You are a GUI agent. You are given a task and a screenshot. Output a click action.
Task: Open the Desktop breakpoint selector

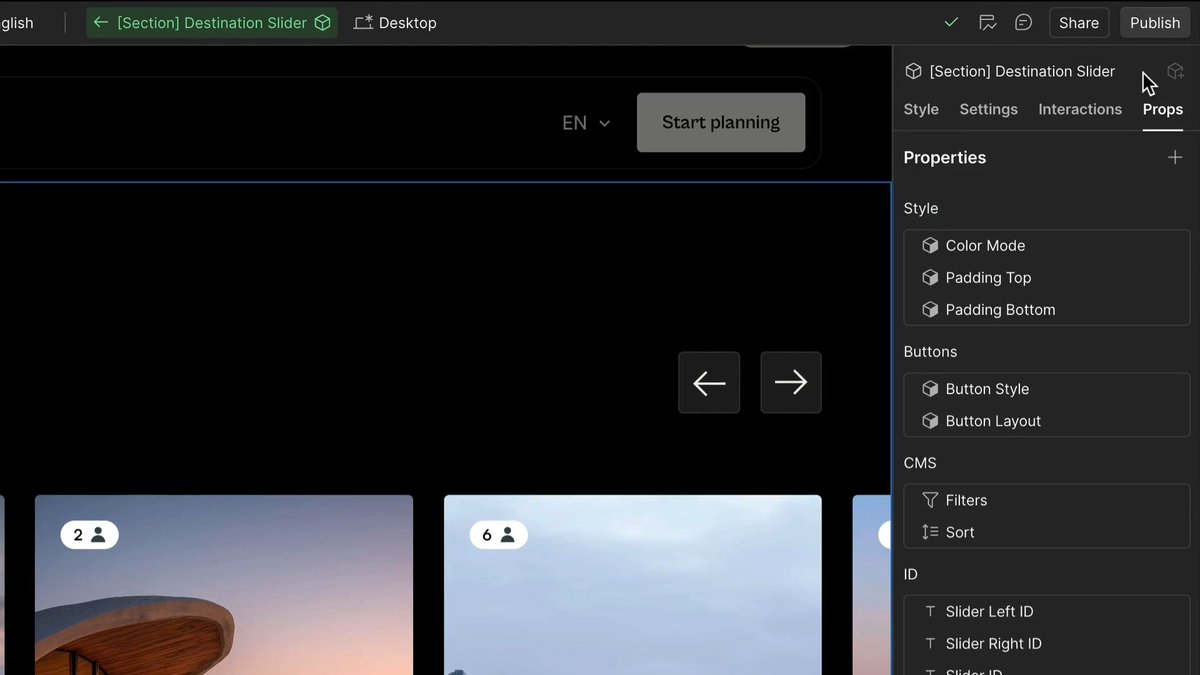pyautogui.click(x=395, y=22)
